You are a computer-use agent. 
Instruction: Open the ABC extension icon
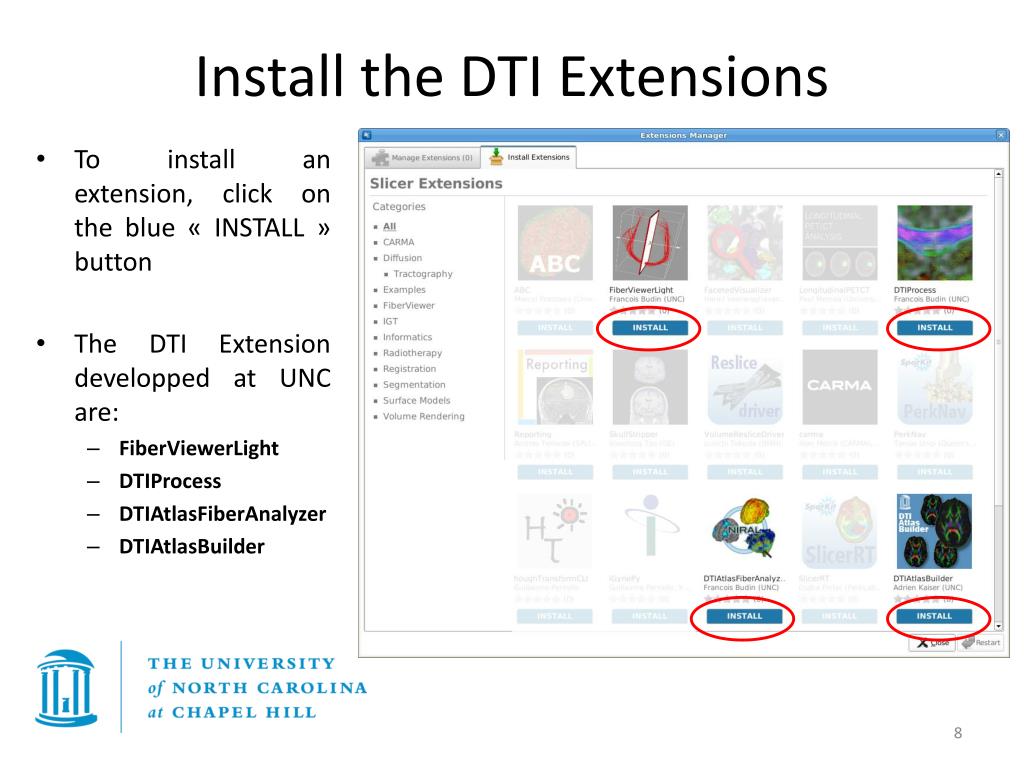[x=555, y=243]
